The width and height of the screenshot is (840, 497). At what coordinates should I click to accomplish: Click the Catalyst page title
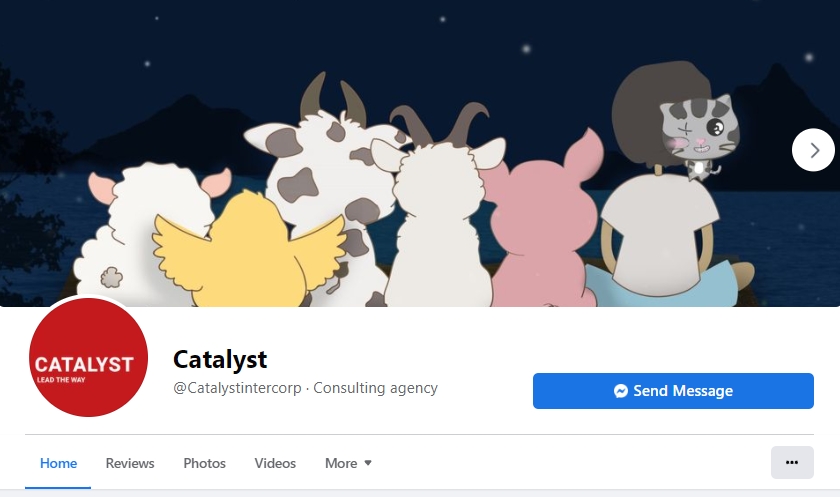tap(220, 359)
